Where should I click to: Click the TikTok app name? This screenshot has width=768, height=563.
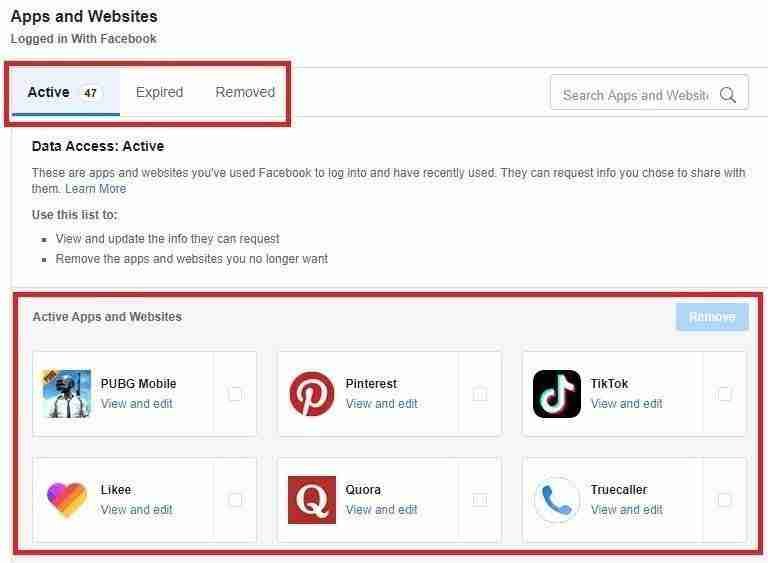tap(609, 384)
